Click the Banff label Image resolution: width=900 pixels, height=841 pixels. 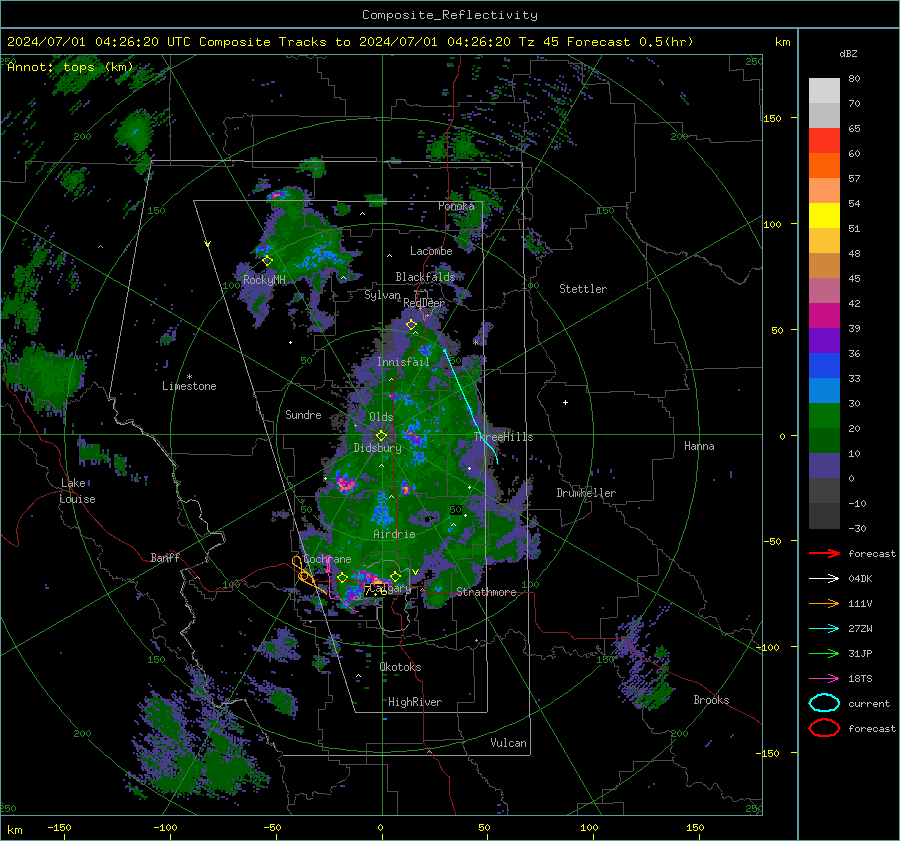[165, 557]
